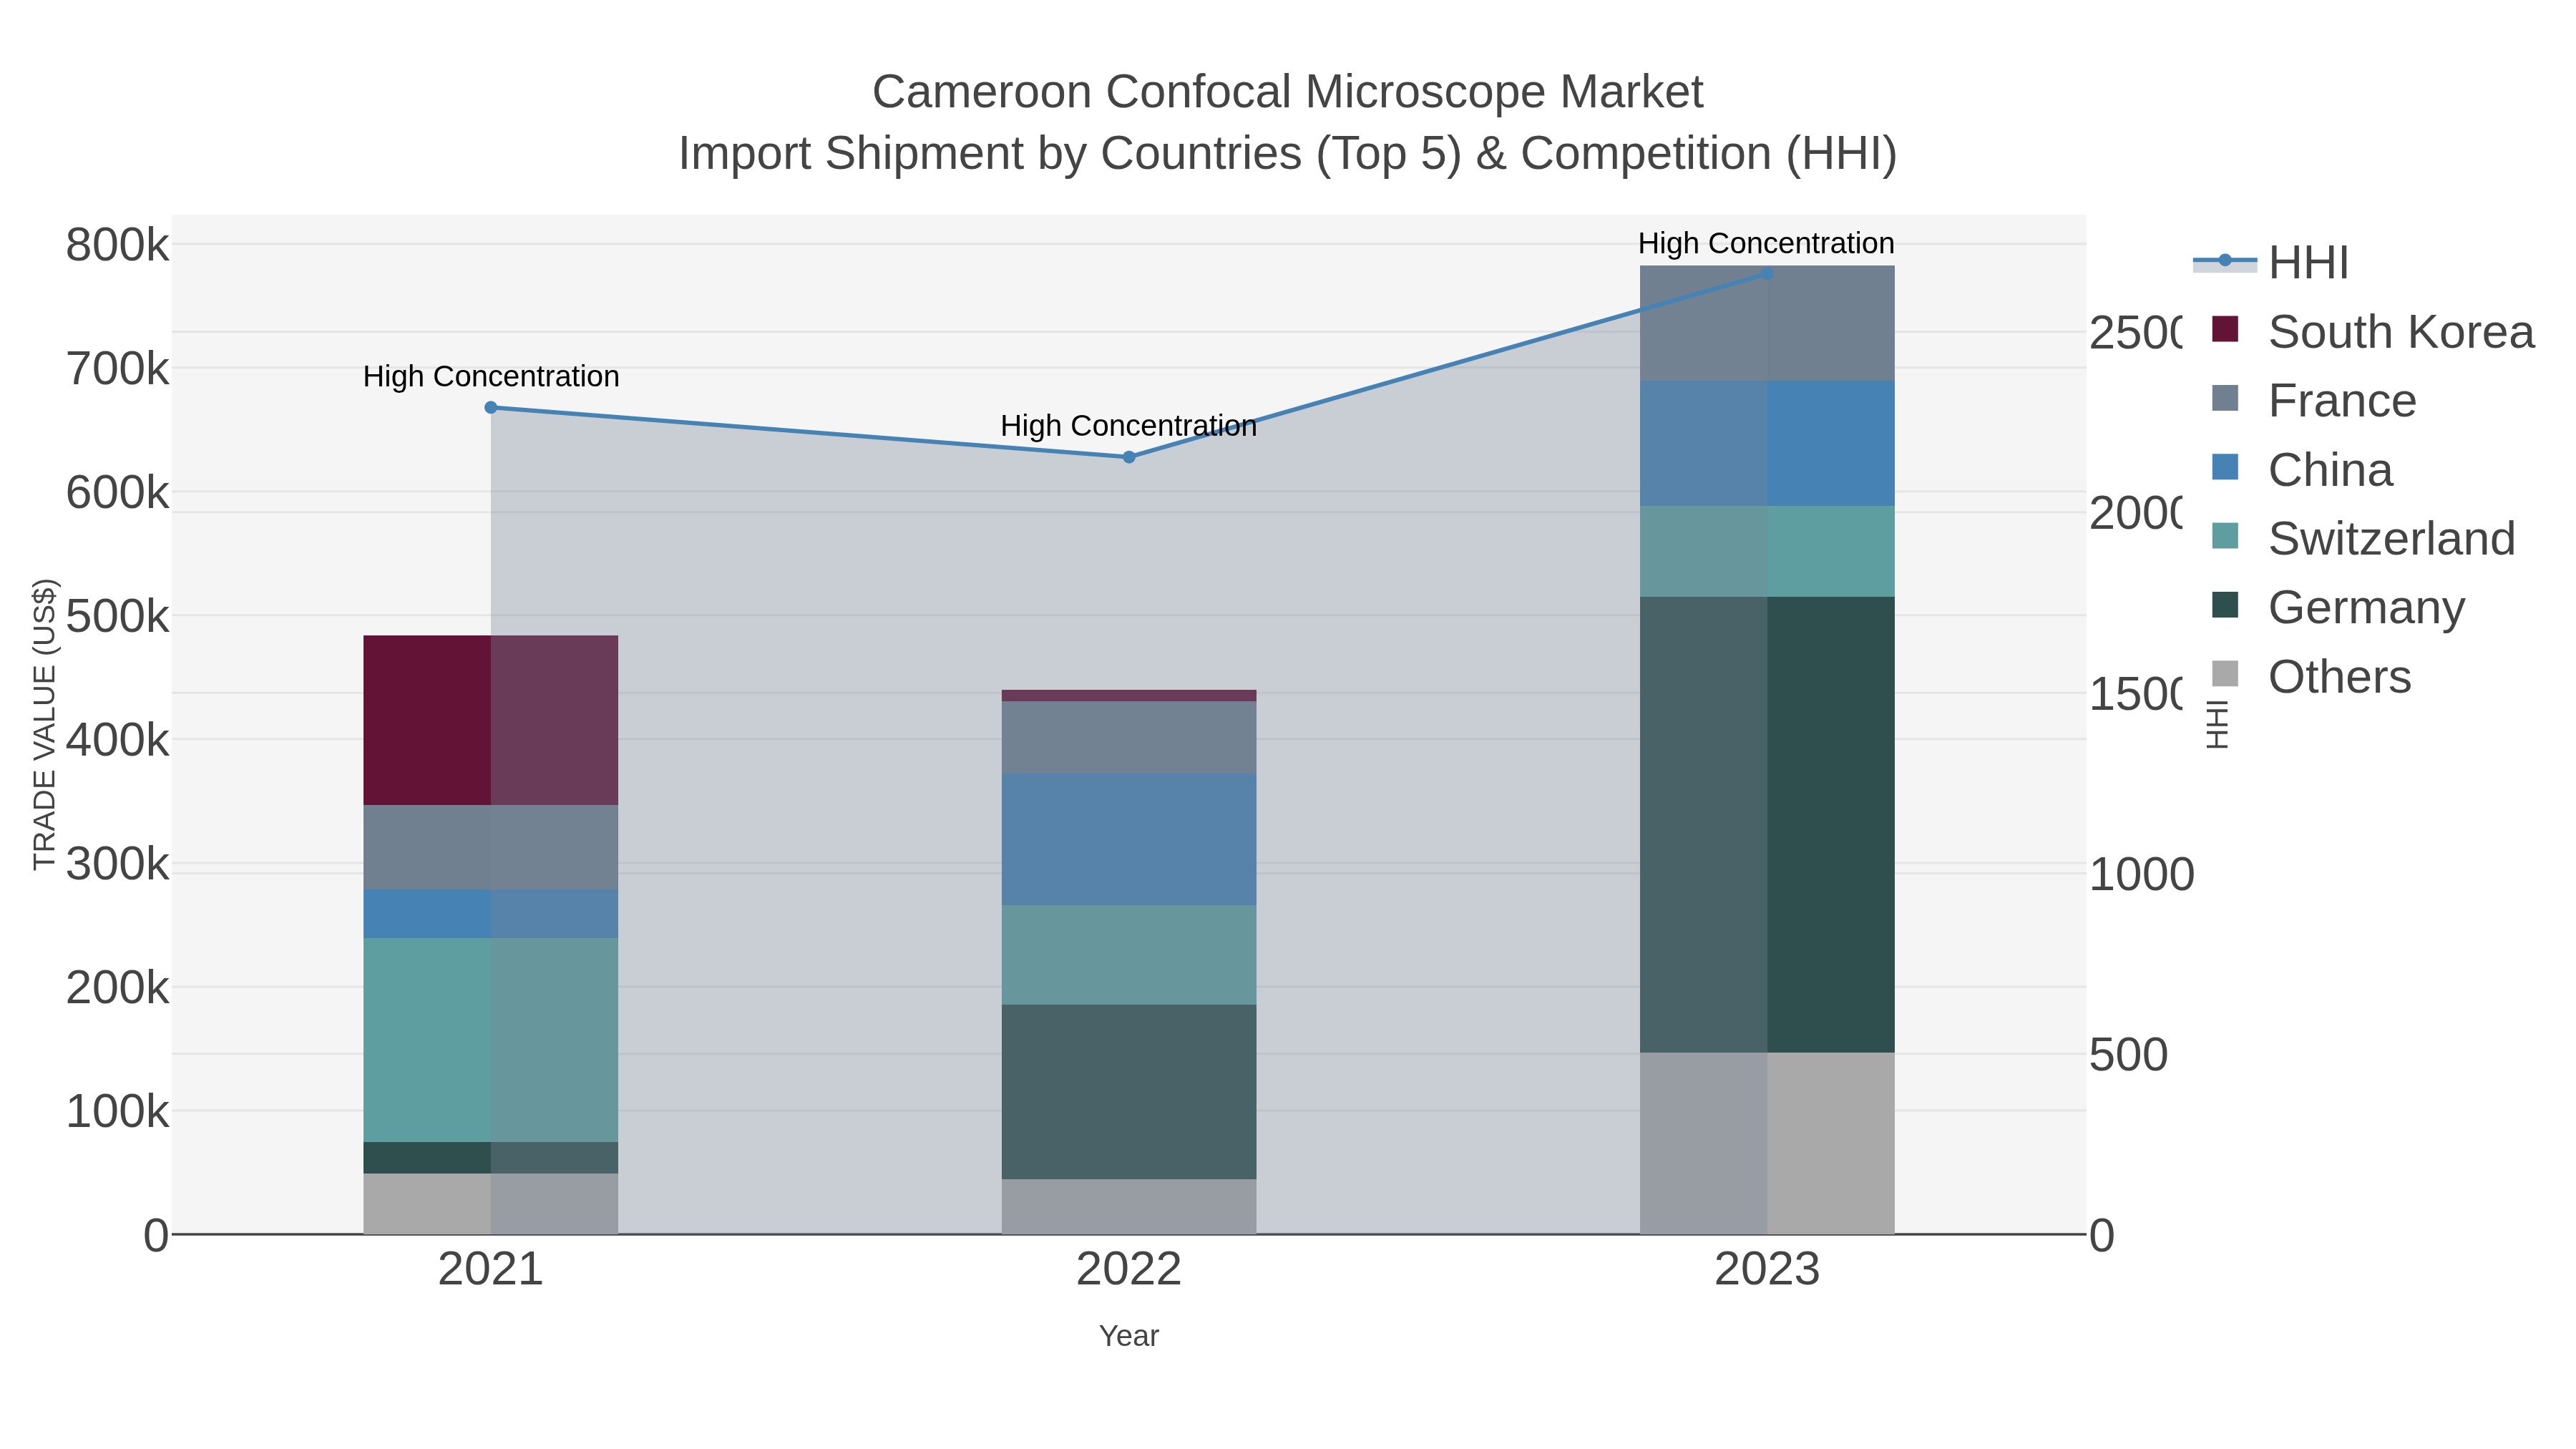This screenshot has height=1449, width=2576.
Task: Click High Concentration label above 2022
Action: (1129, 426)
